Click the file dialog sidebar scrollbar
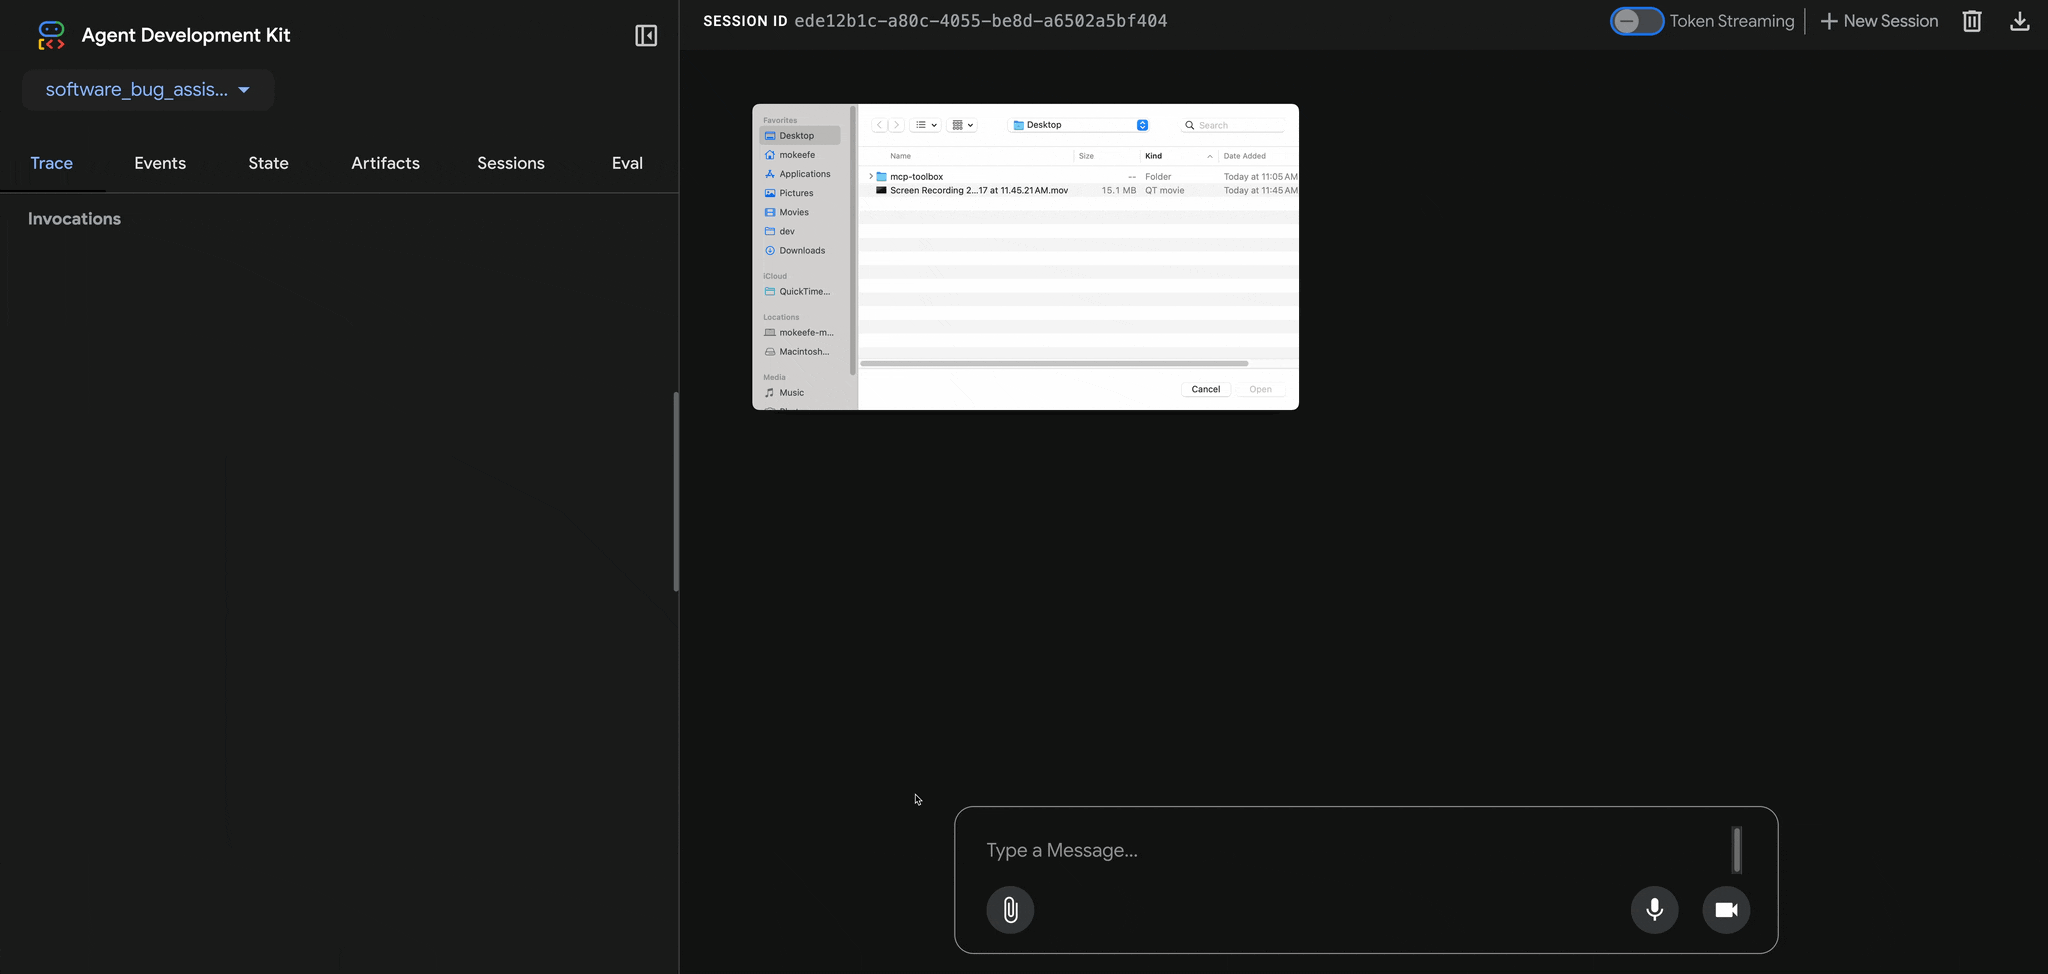 pyautogui.click(x=853, y=240)
